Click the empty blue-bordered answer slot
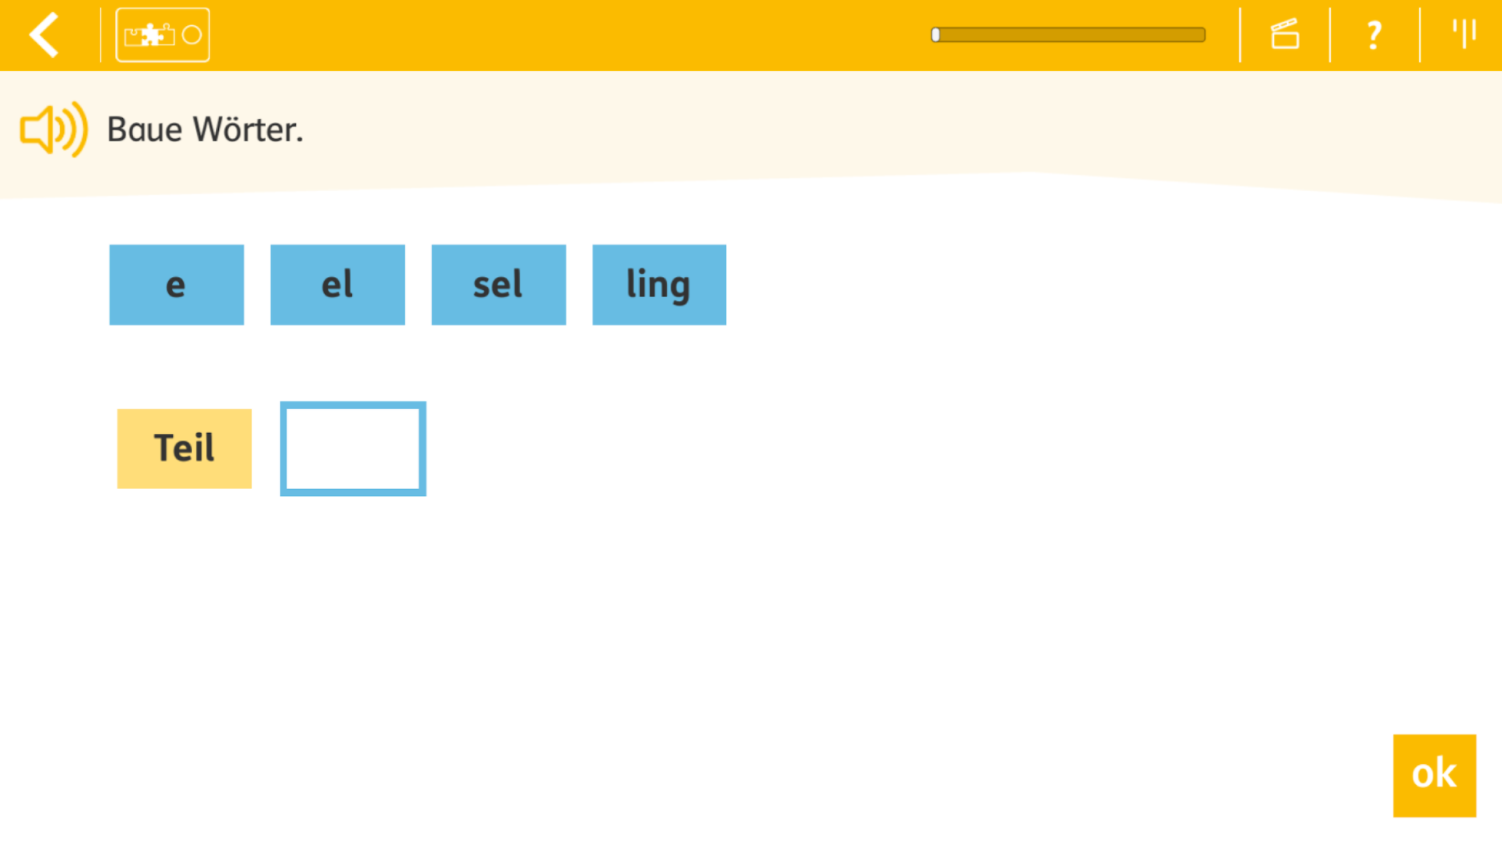The image size is (1502, 843). (353, 449)
